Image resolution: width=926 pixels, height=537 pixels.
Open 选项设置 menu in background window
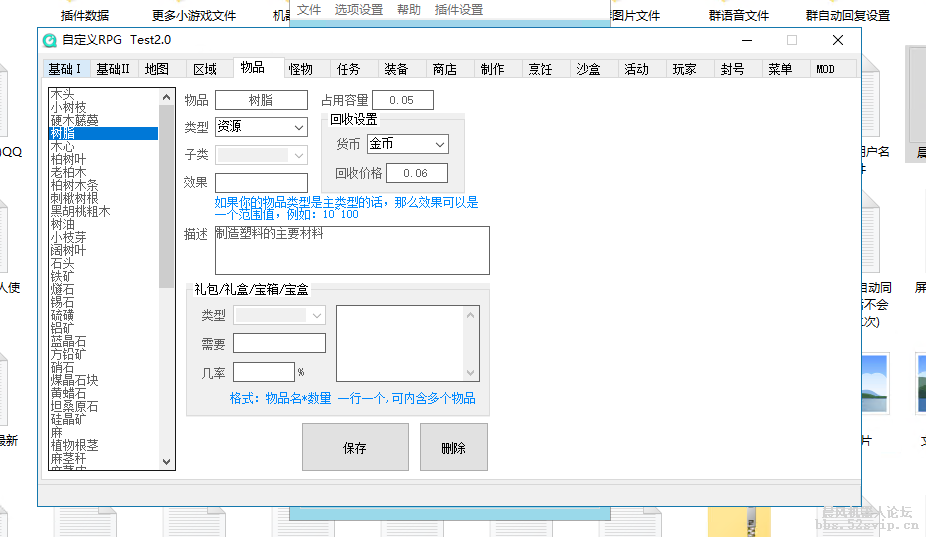pos(359,10)
